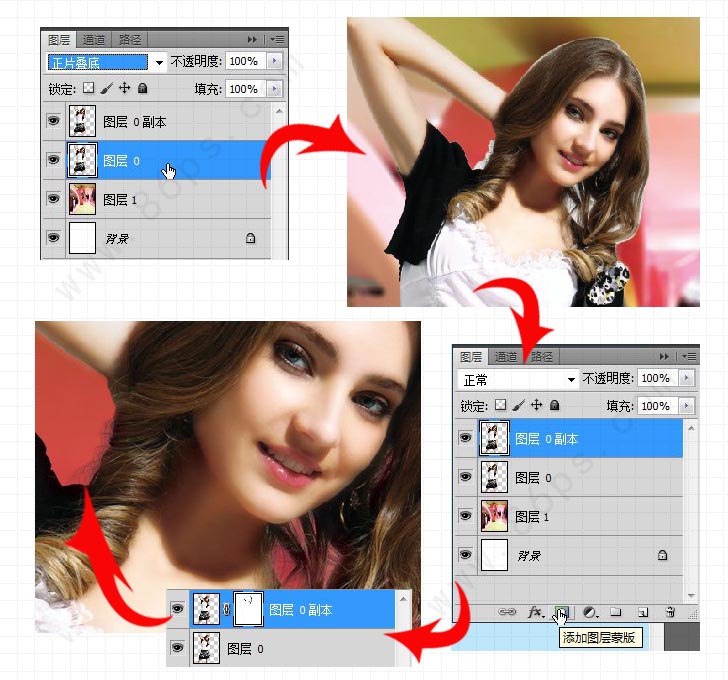This screenshot has height=680, width=728.
Task: Click the mask link chain on 图层 0 副本
Action: [x=227, y=609]
